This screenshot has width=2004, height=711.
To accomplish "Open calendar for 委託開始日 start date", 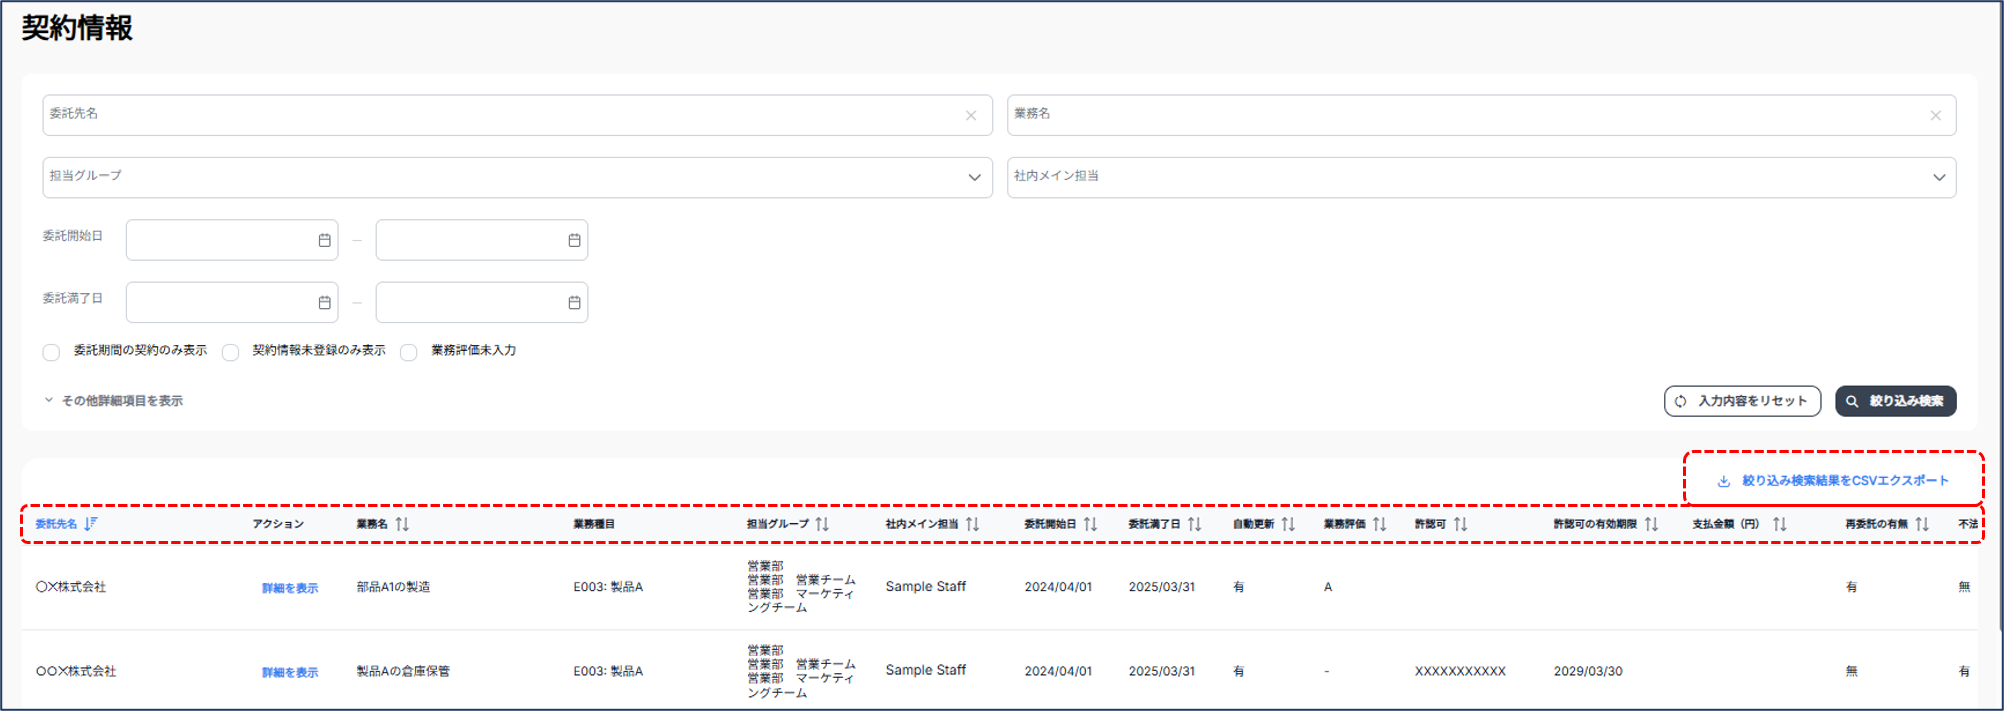I will pyautogui.click(x=324, y=241).
